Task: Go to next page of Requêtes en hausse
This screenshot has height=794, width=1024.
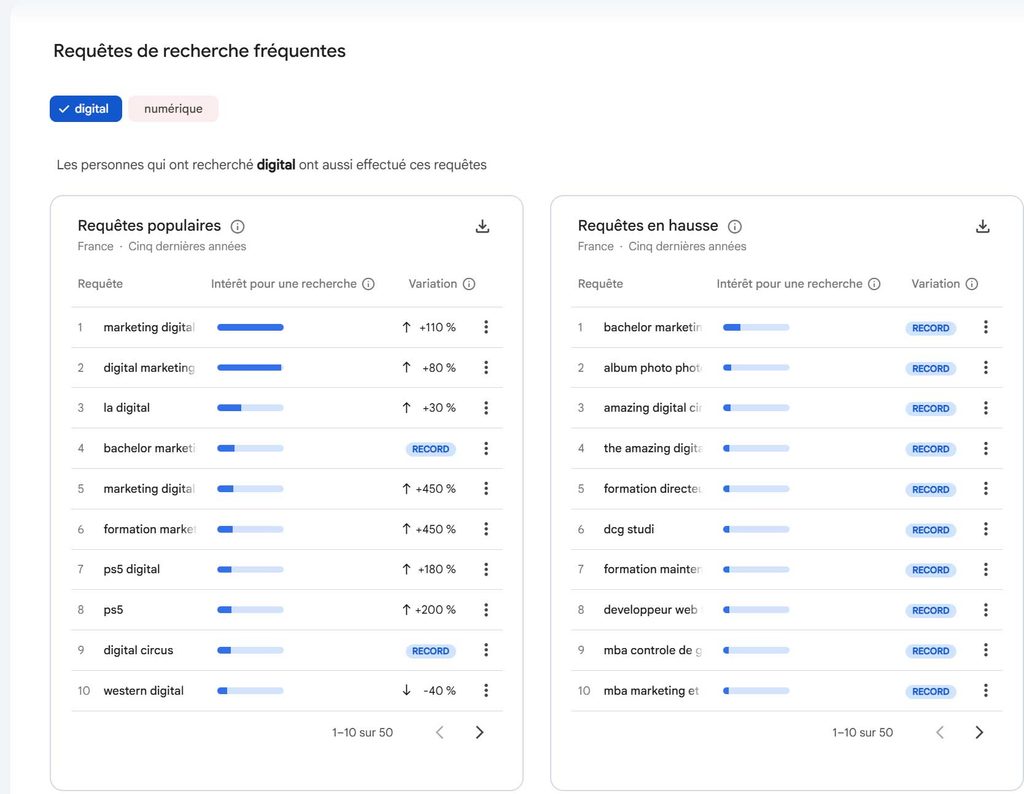Action: 979,733
